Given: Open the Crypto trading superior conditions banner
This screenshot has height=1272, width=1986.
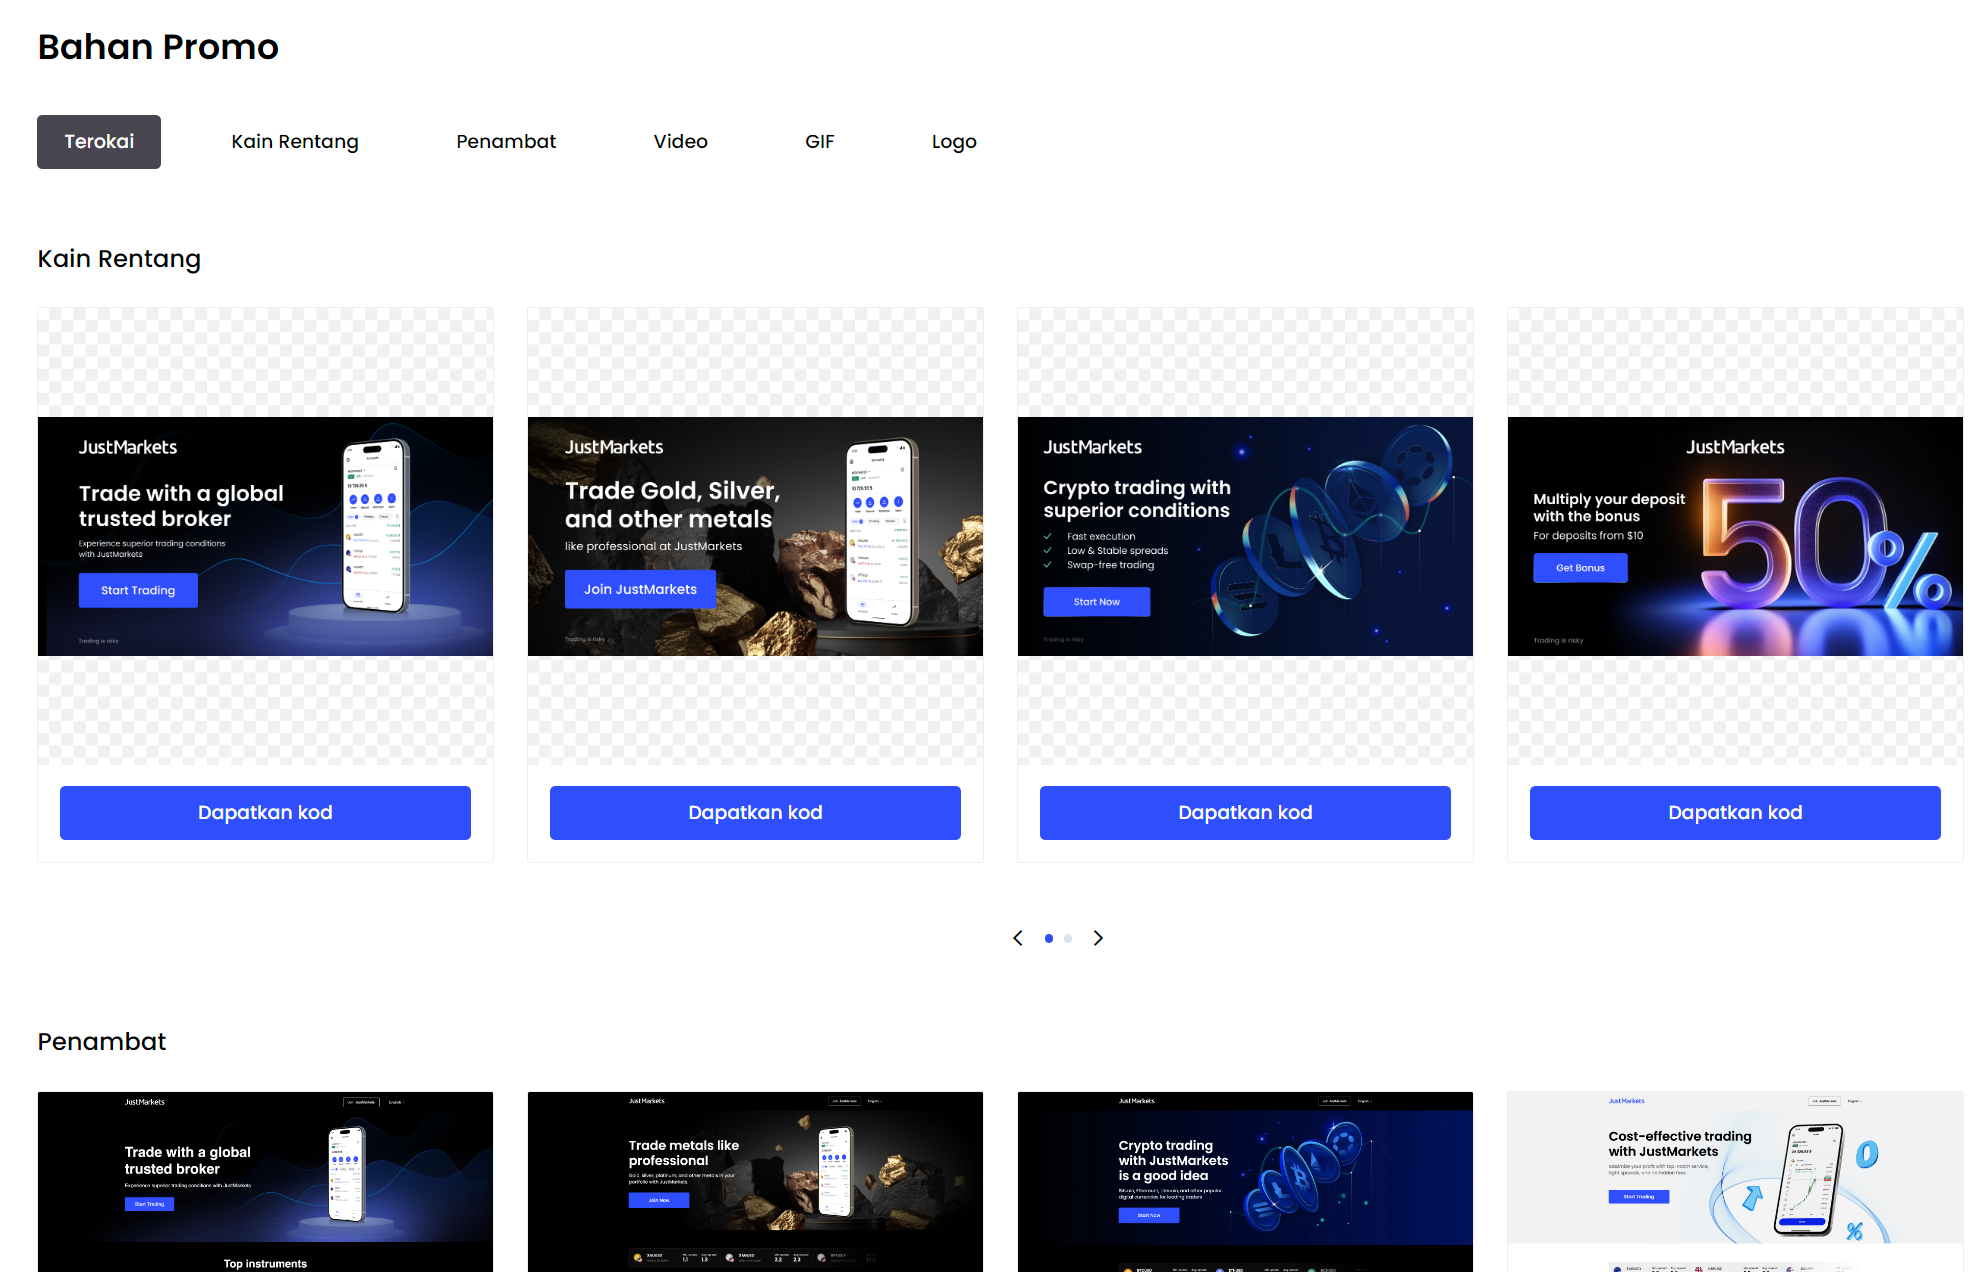Looking at the screenshot, I should click(1245, 536).
